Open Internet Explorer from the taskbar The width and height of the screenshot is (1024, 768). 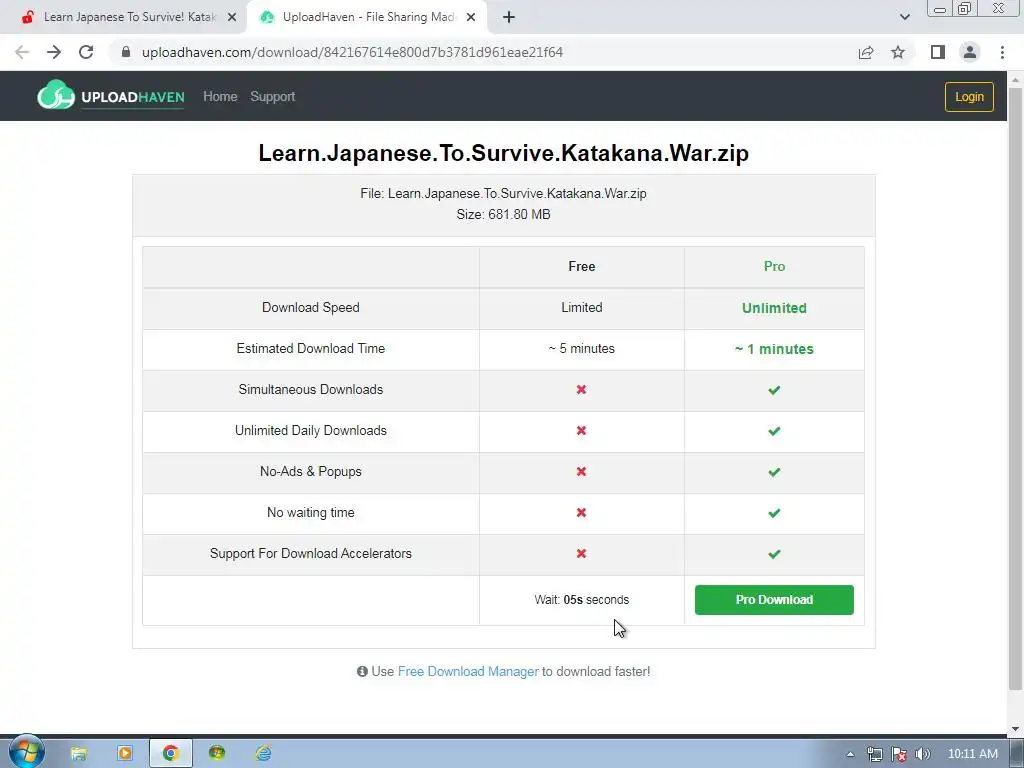pyautogui.click(x=263, y=753)
